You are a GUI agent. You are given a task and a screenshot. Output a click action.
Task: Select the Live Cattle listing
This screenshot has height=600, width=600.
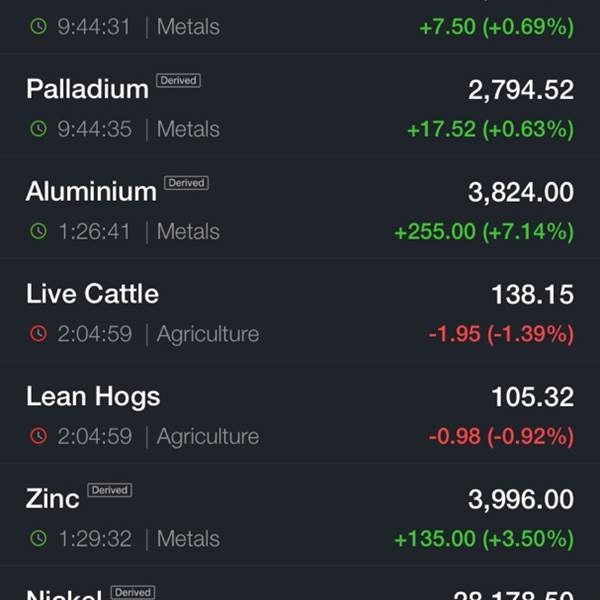pyautogui.click(x=300, y=311)
